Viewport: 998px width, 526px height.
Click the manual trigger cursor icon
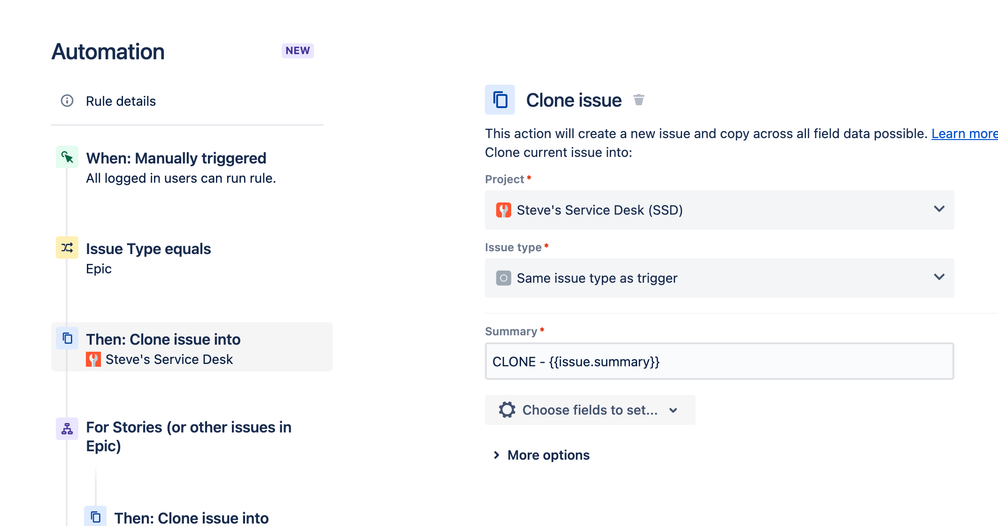pyautogui.click(x=67, y=157)
